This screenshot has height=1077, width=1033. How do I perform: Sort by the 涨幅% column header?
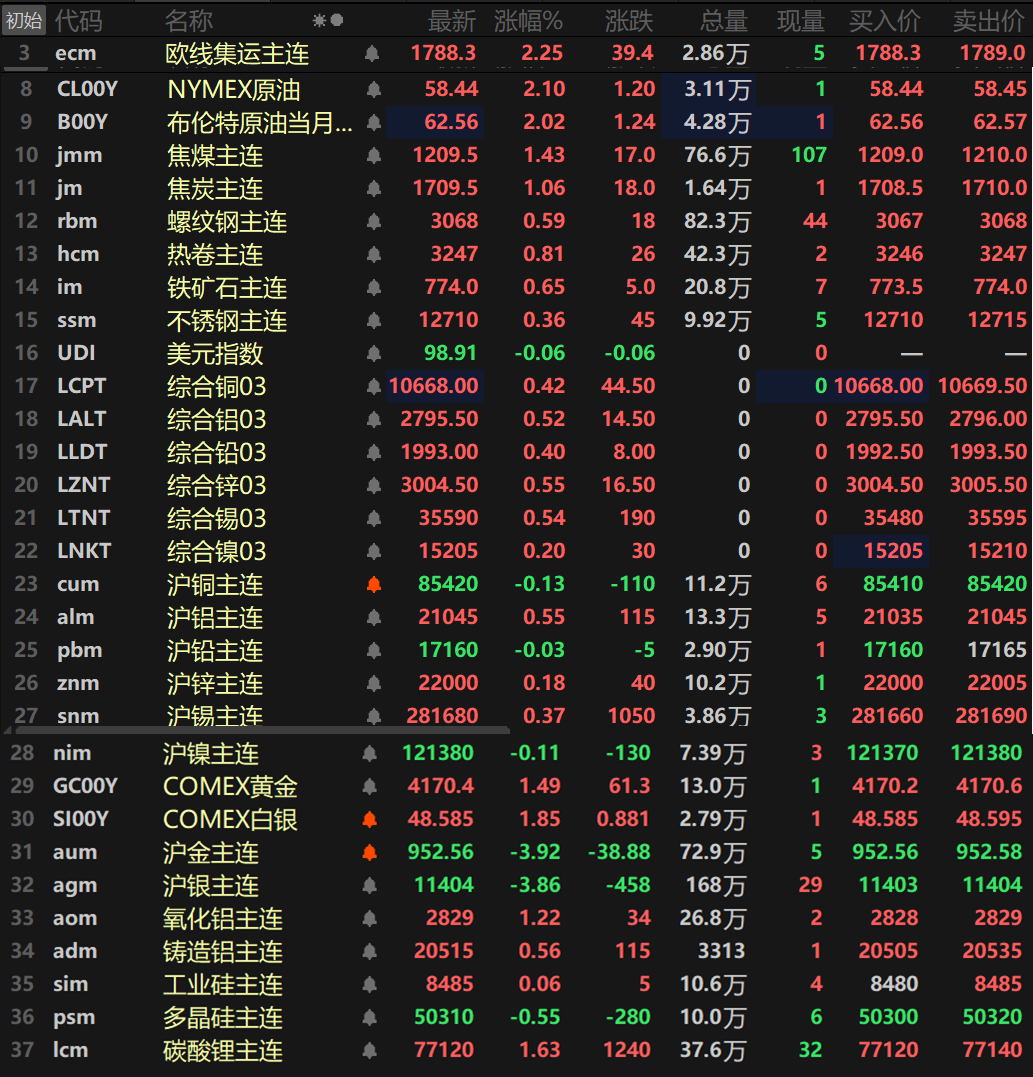tap(528, 20)
